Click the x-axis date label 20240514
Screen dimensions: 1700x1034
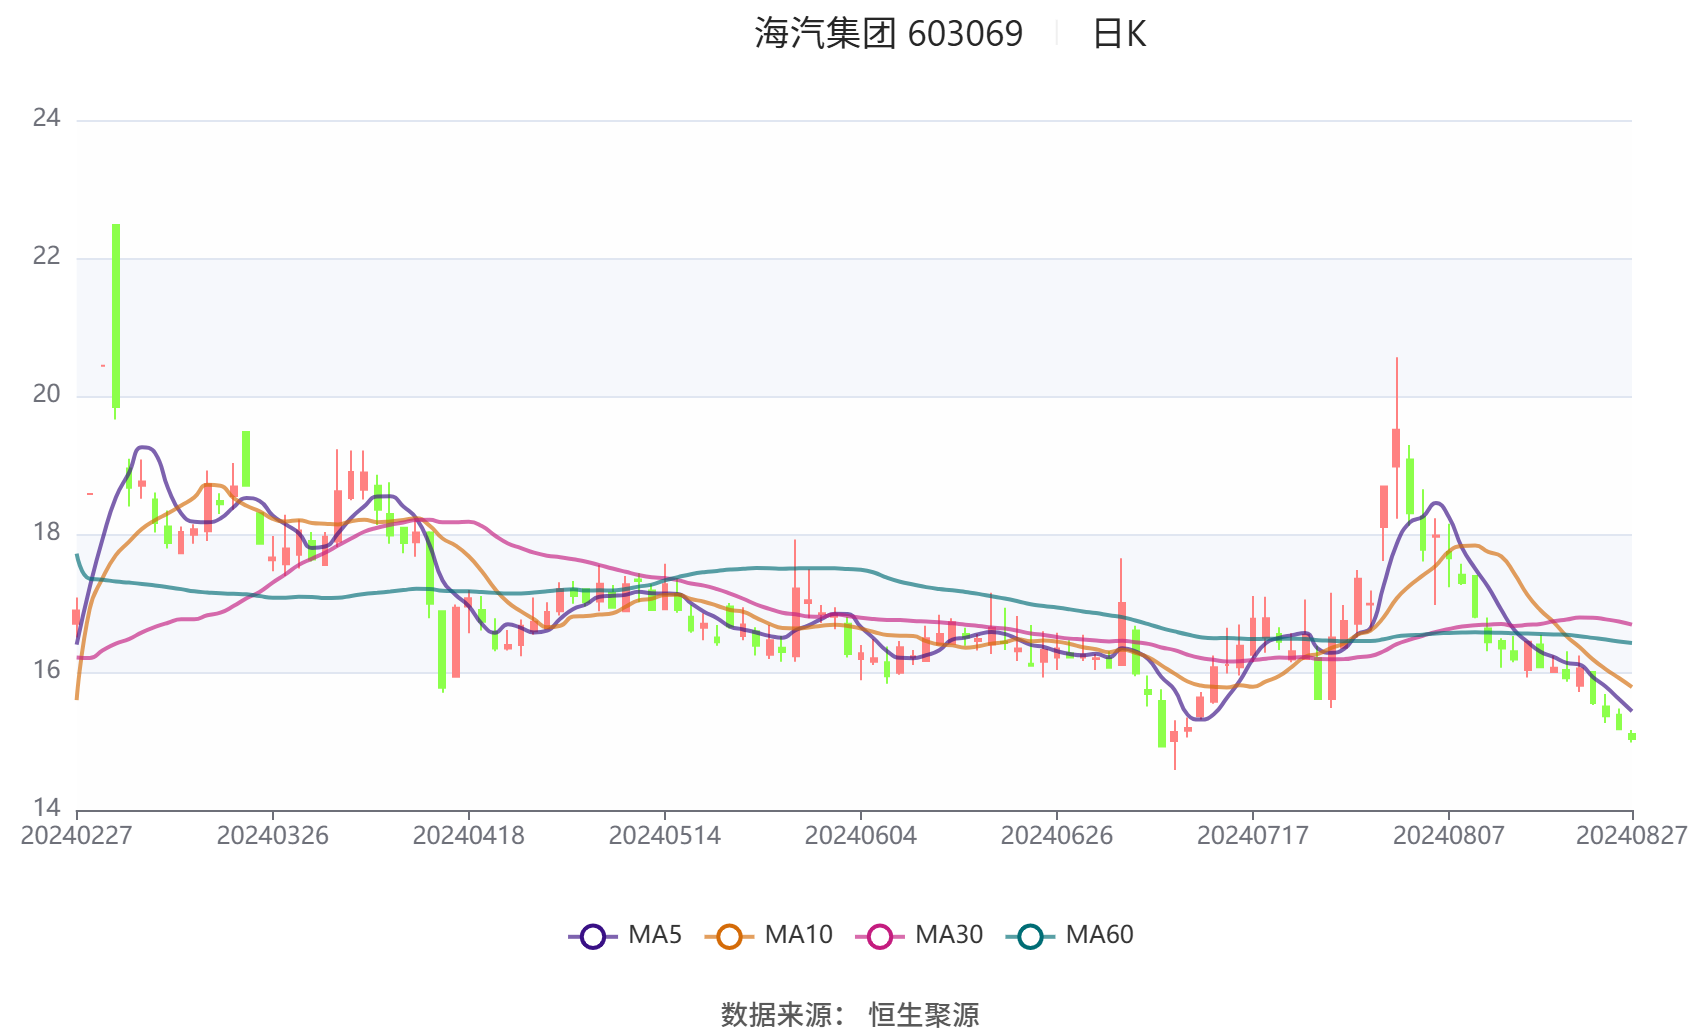664,836
